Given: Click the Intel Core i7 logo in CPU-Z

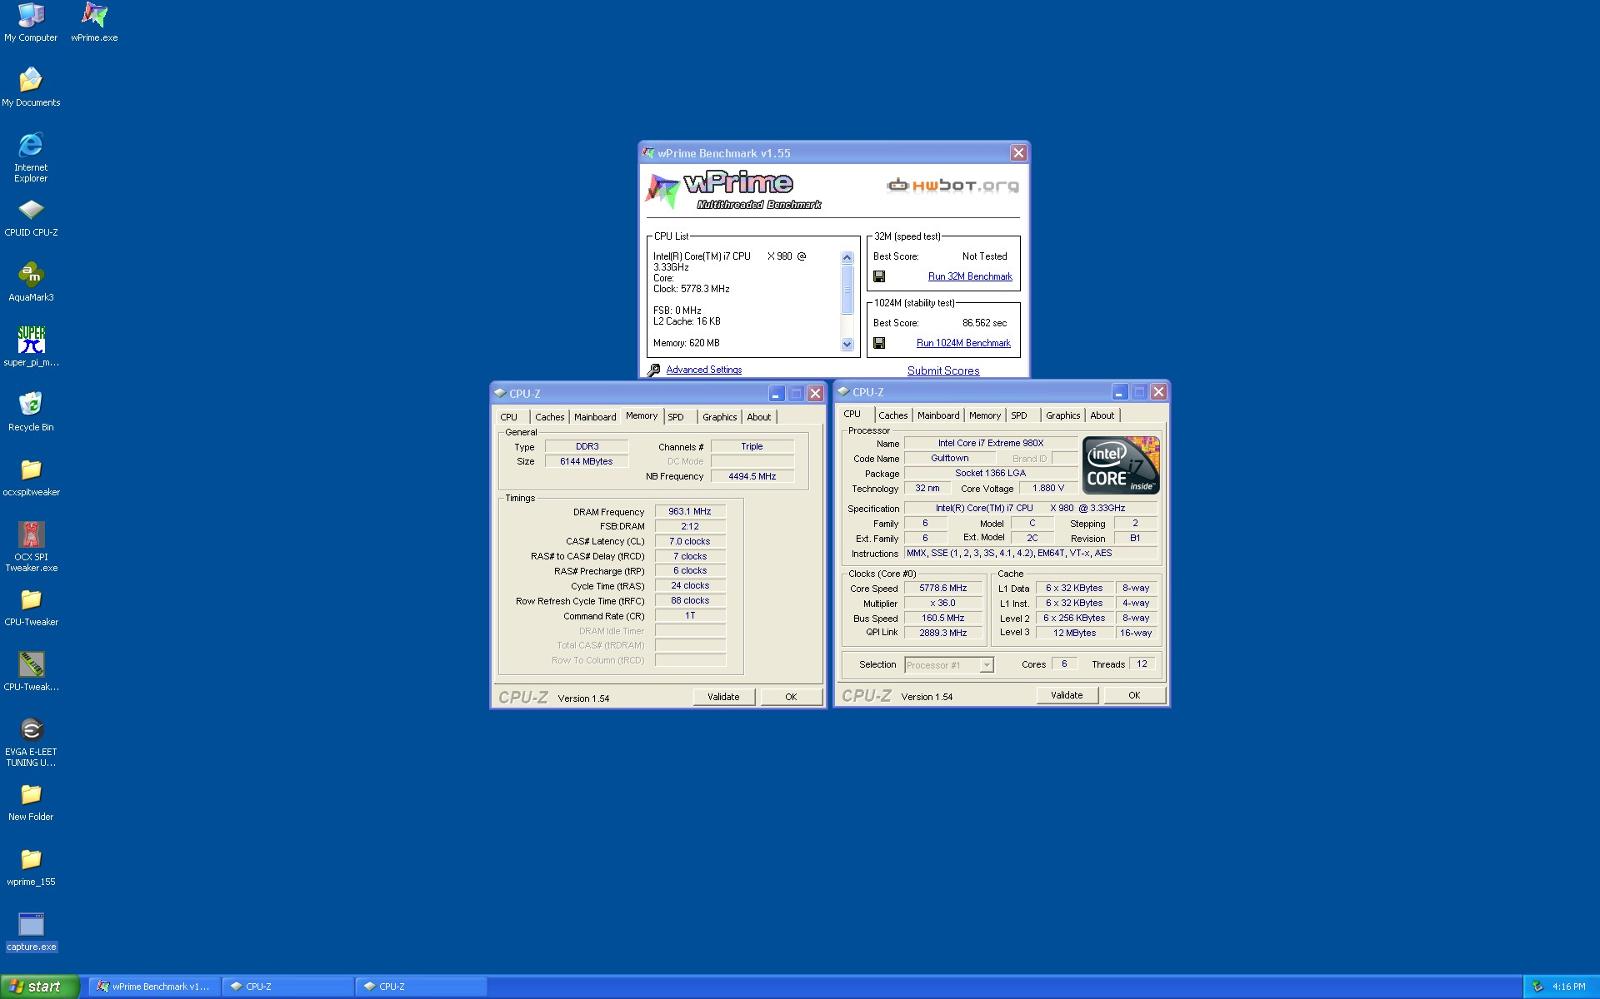Looking at the screenshot, I should click(x=1121, y=465).
